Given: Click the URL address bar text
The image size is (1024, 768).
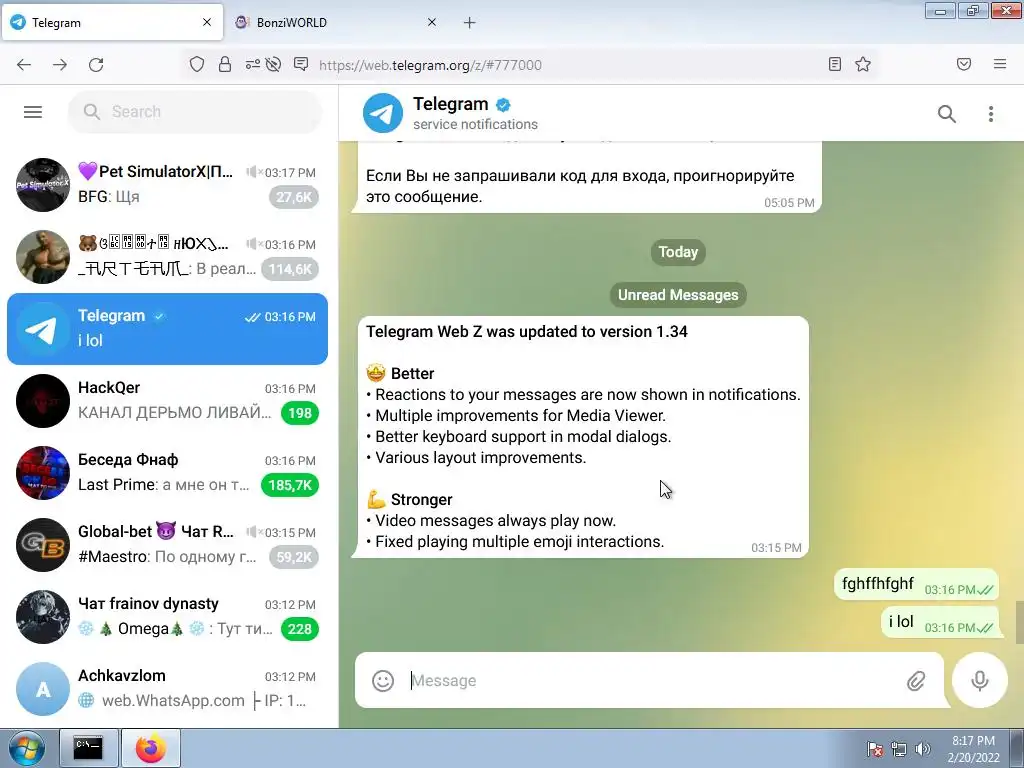Looking at the screenshot, I should pos(430,65).
